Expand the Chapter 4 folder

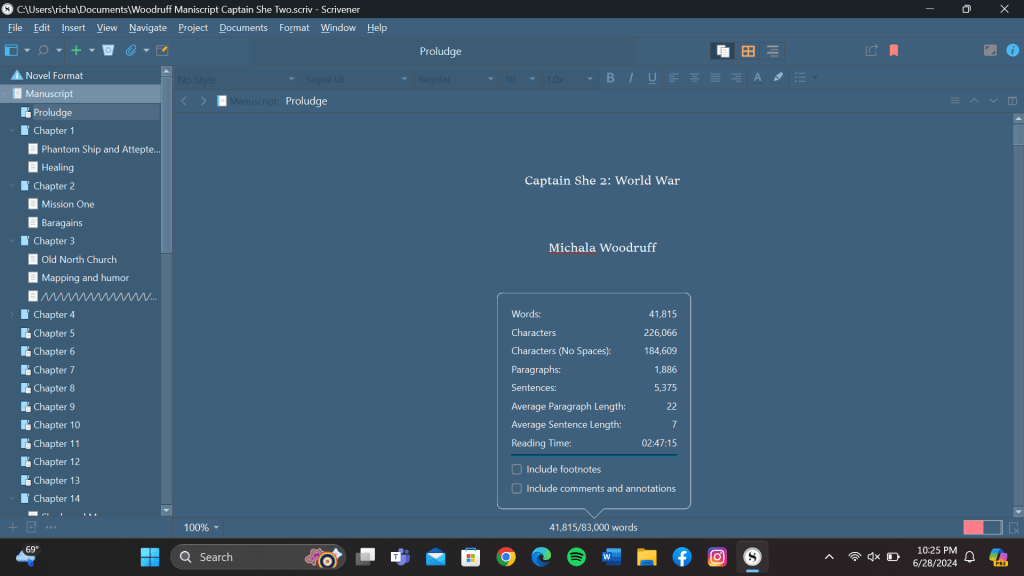[x=12, y=315]
